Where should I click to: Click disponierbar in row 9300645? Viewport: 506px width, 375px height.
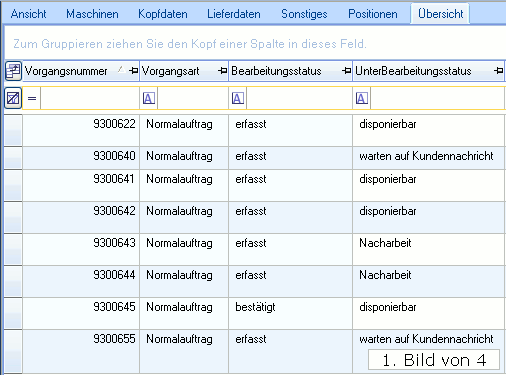point(388,307)
